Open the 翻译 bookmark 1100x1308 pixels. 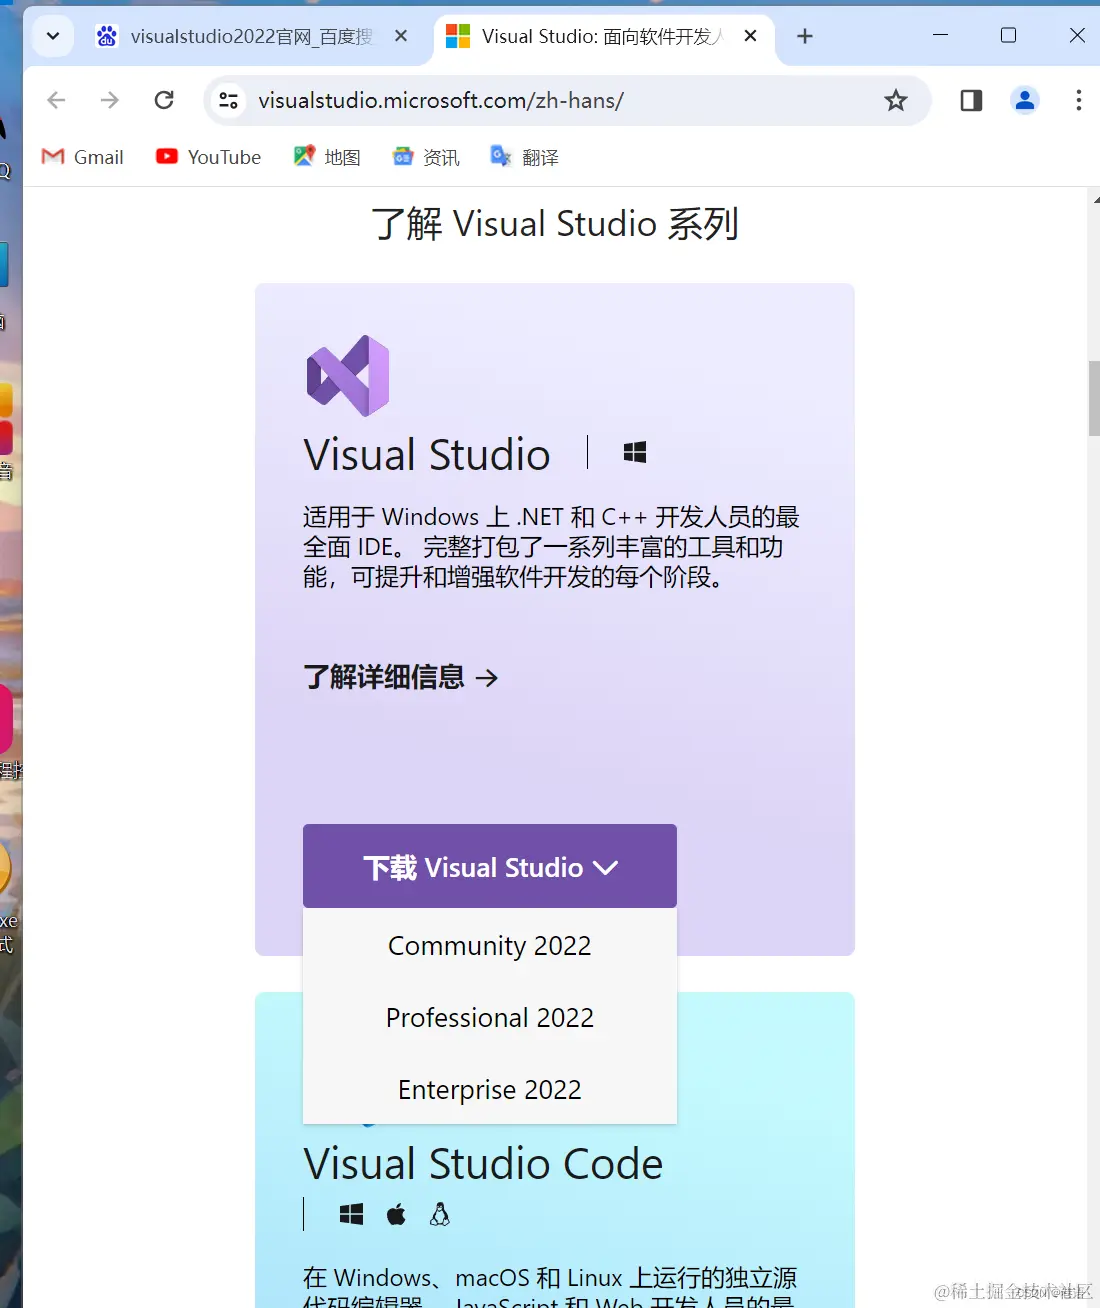(525, 157)
